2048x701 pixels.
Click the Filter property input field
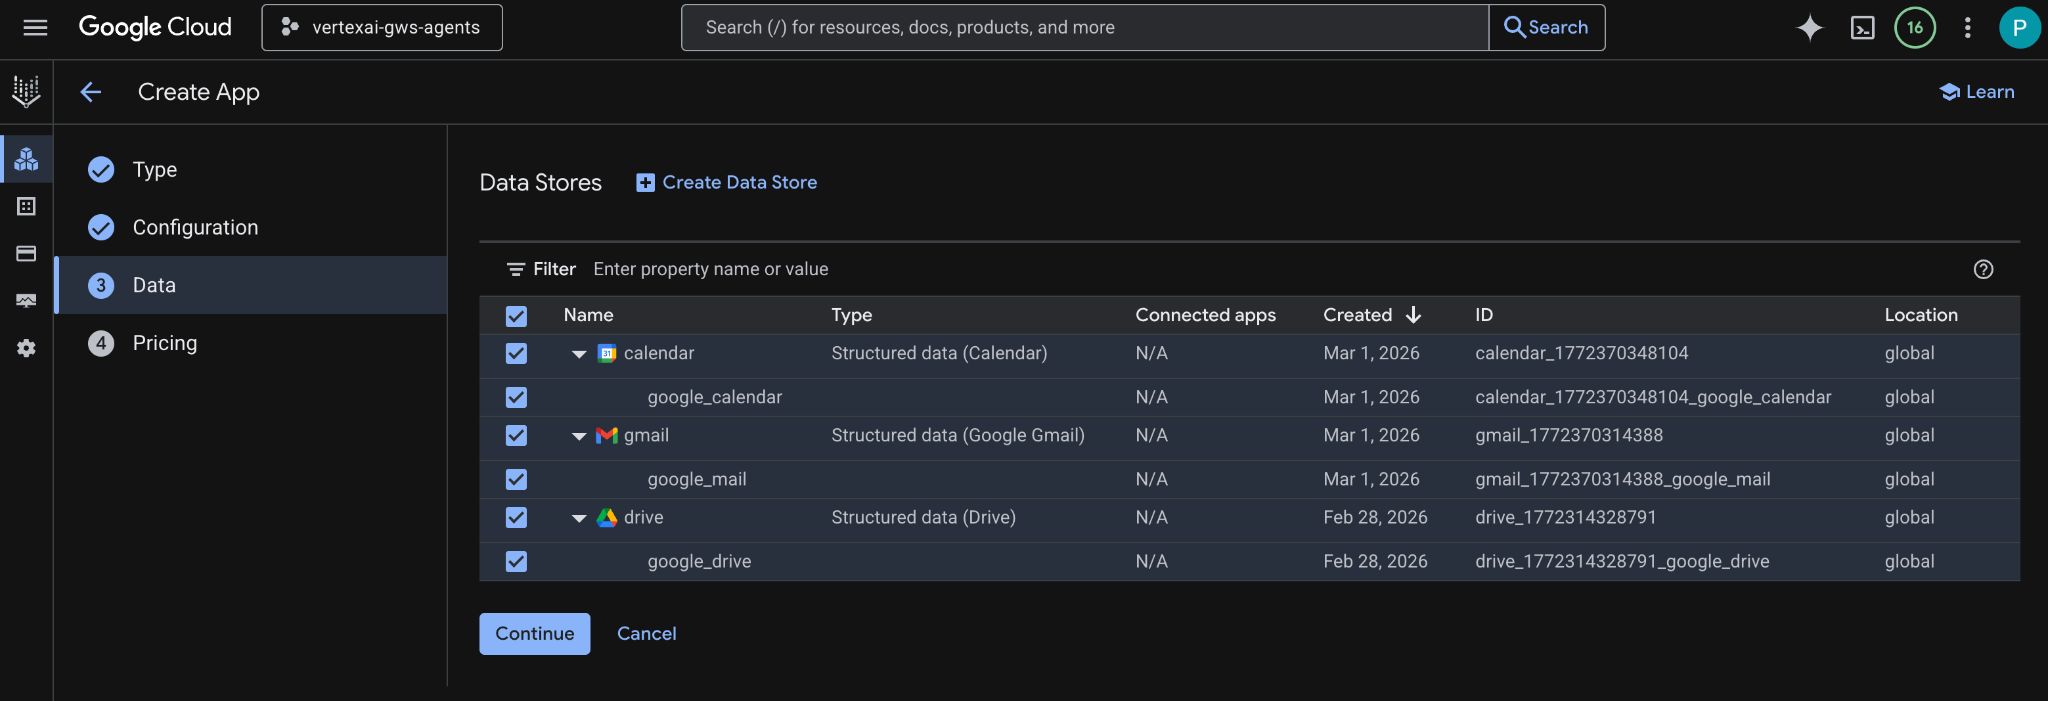tap(900, 269)
